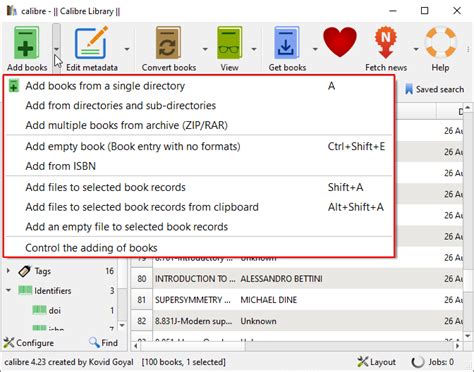Screen dimensions: 474x372
Task: Click author ALESSANDRO BETTINI
Action: pos(281,279)
